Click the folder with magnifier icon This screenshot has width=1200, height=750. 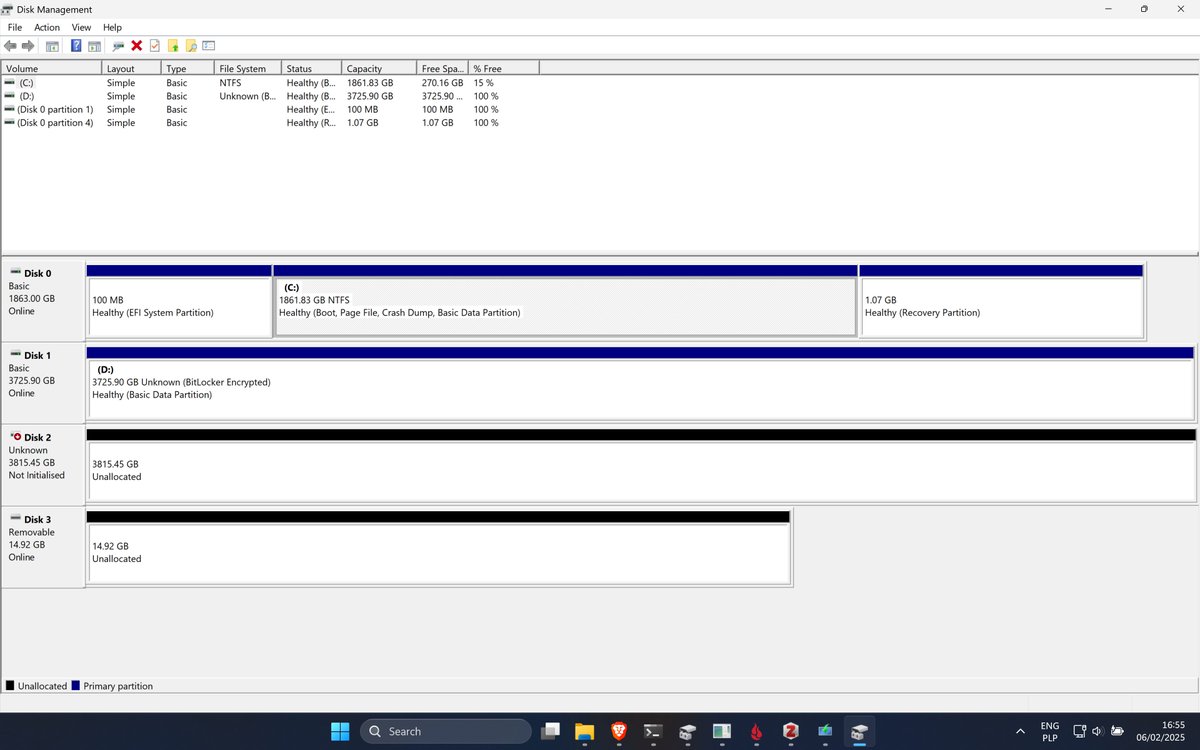pos(191,46)
